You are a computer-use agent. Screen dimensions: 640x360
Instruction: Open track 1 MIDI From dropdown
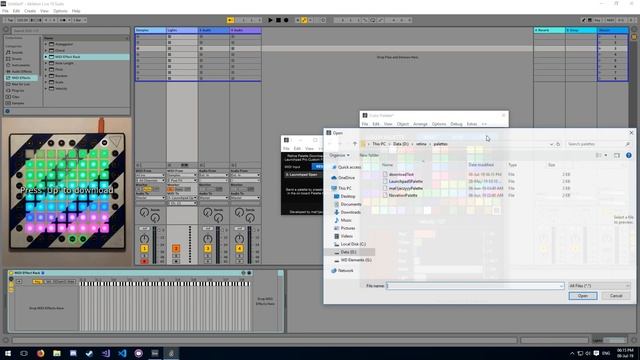click(x=150, y=175)
